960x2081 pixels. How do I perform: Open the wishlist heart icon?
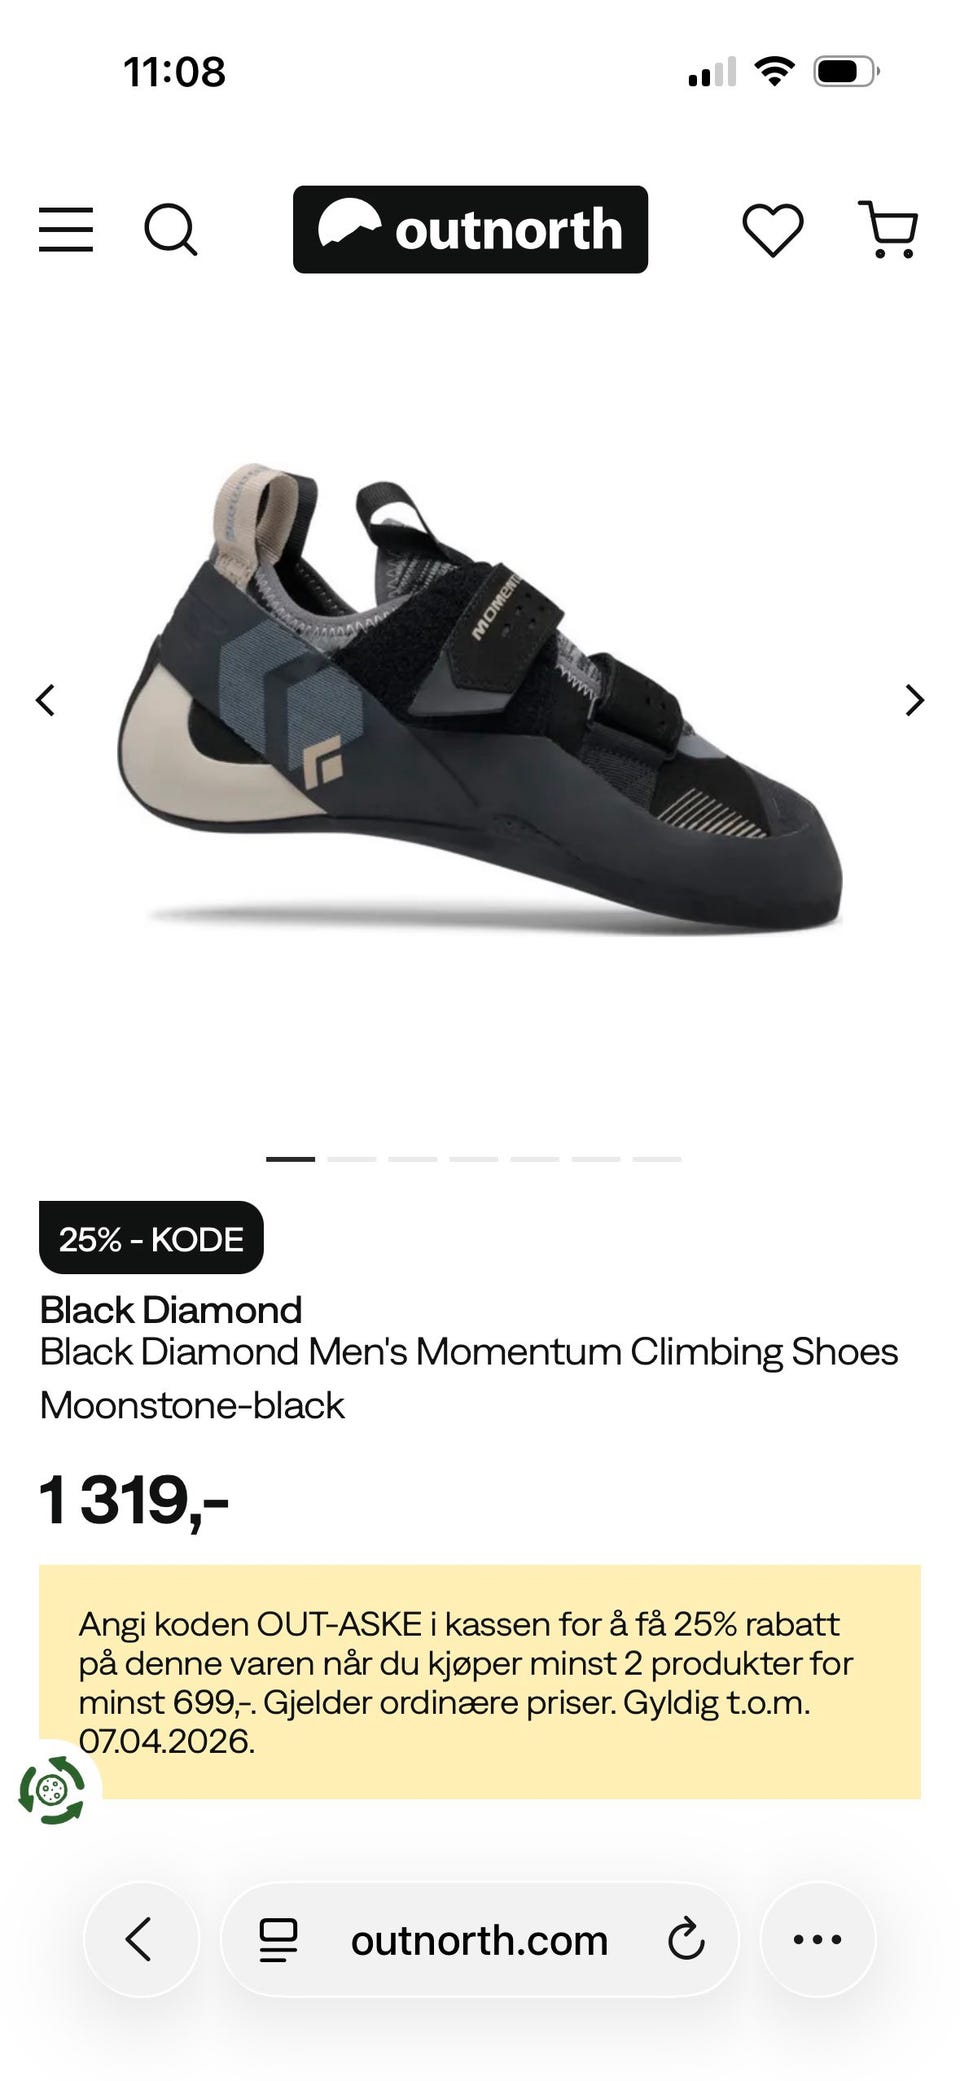pyautogui.click(x=773, y=230)
